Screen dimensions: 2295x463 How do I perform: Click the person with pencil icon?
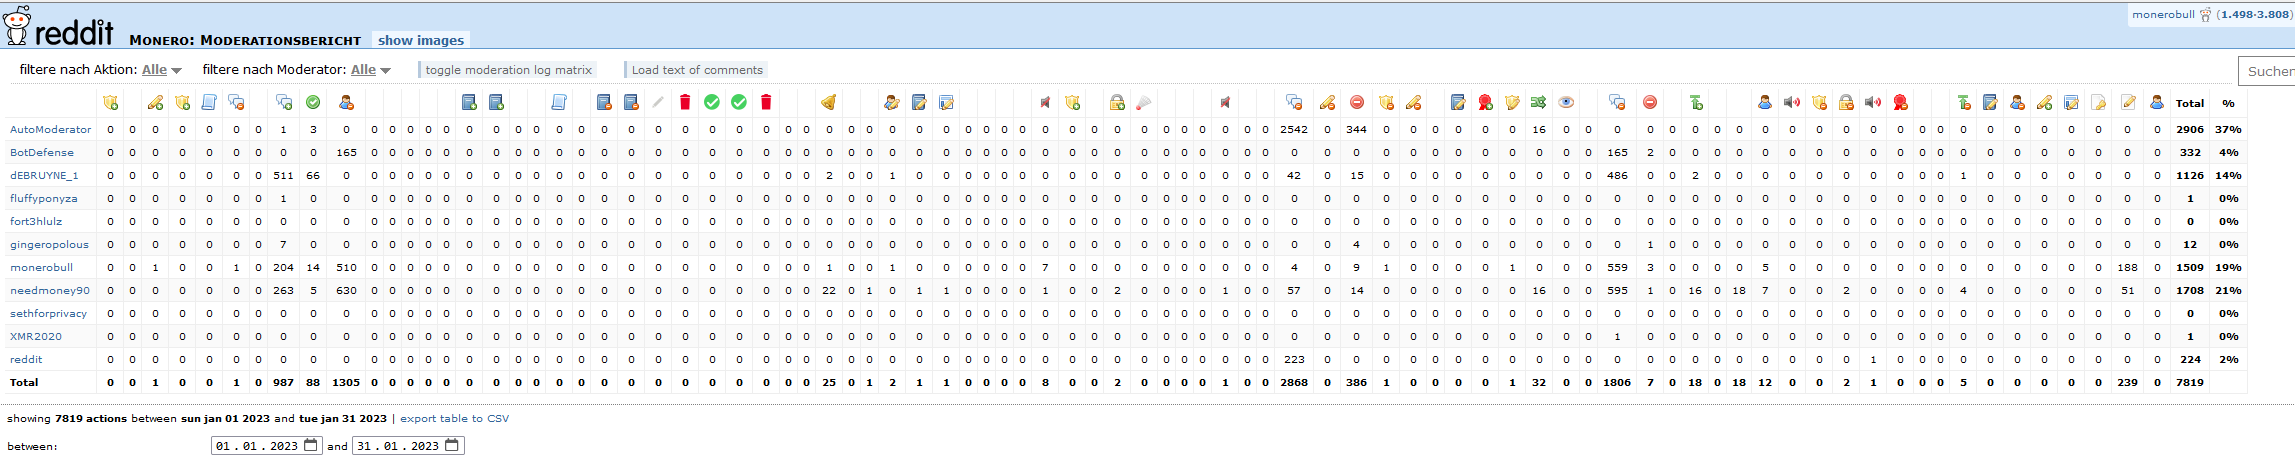point(891,102)
